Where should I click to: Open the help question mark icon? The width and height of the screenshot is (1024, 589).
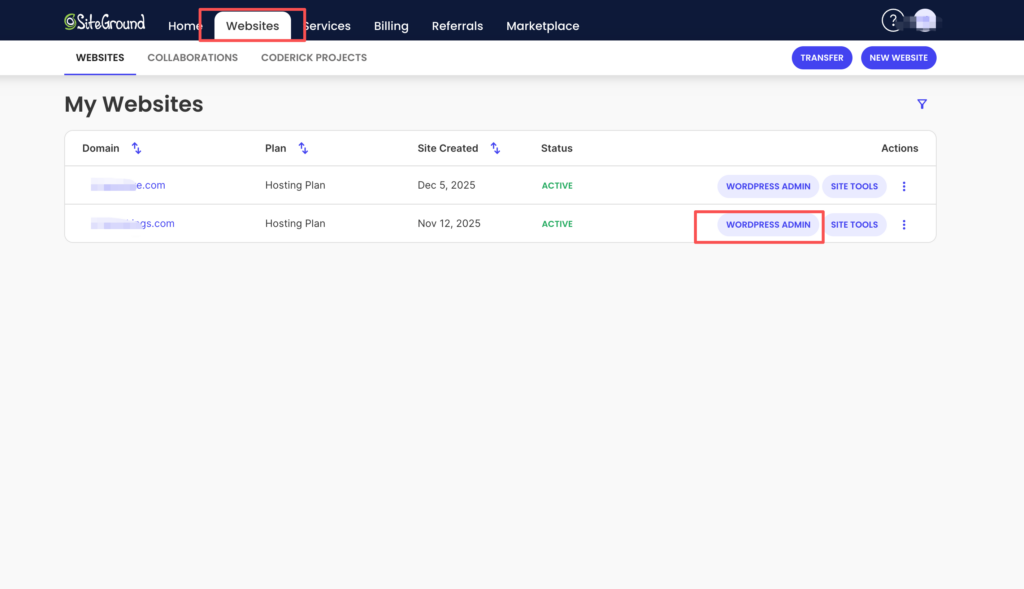[892, 21]
